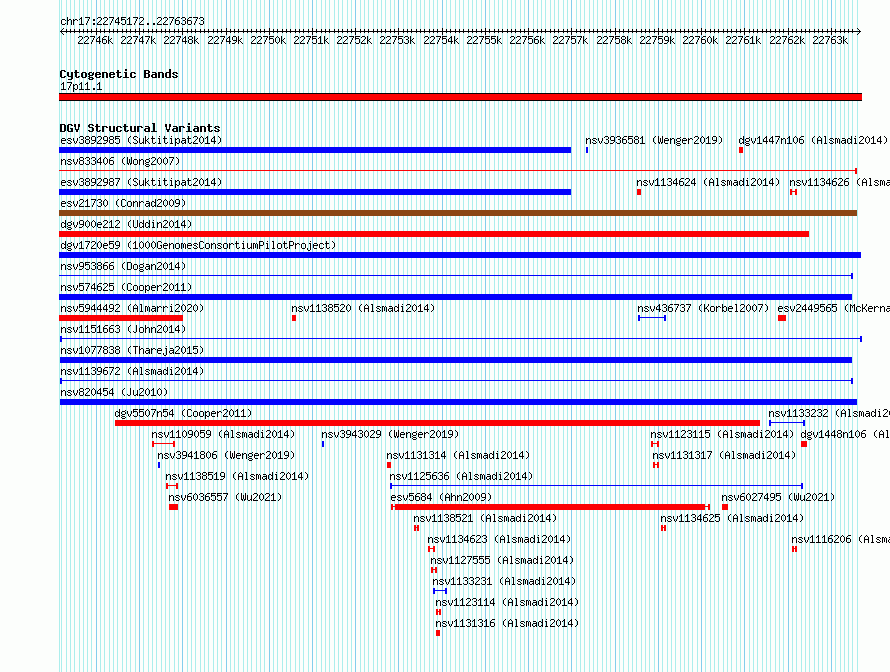Click the nsv3943029 (Wenger2019) label
This screenshot has width=890, height=672.
tap(390, 434)
